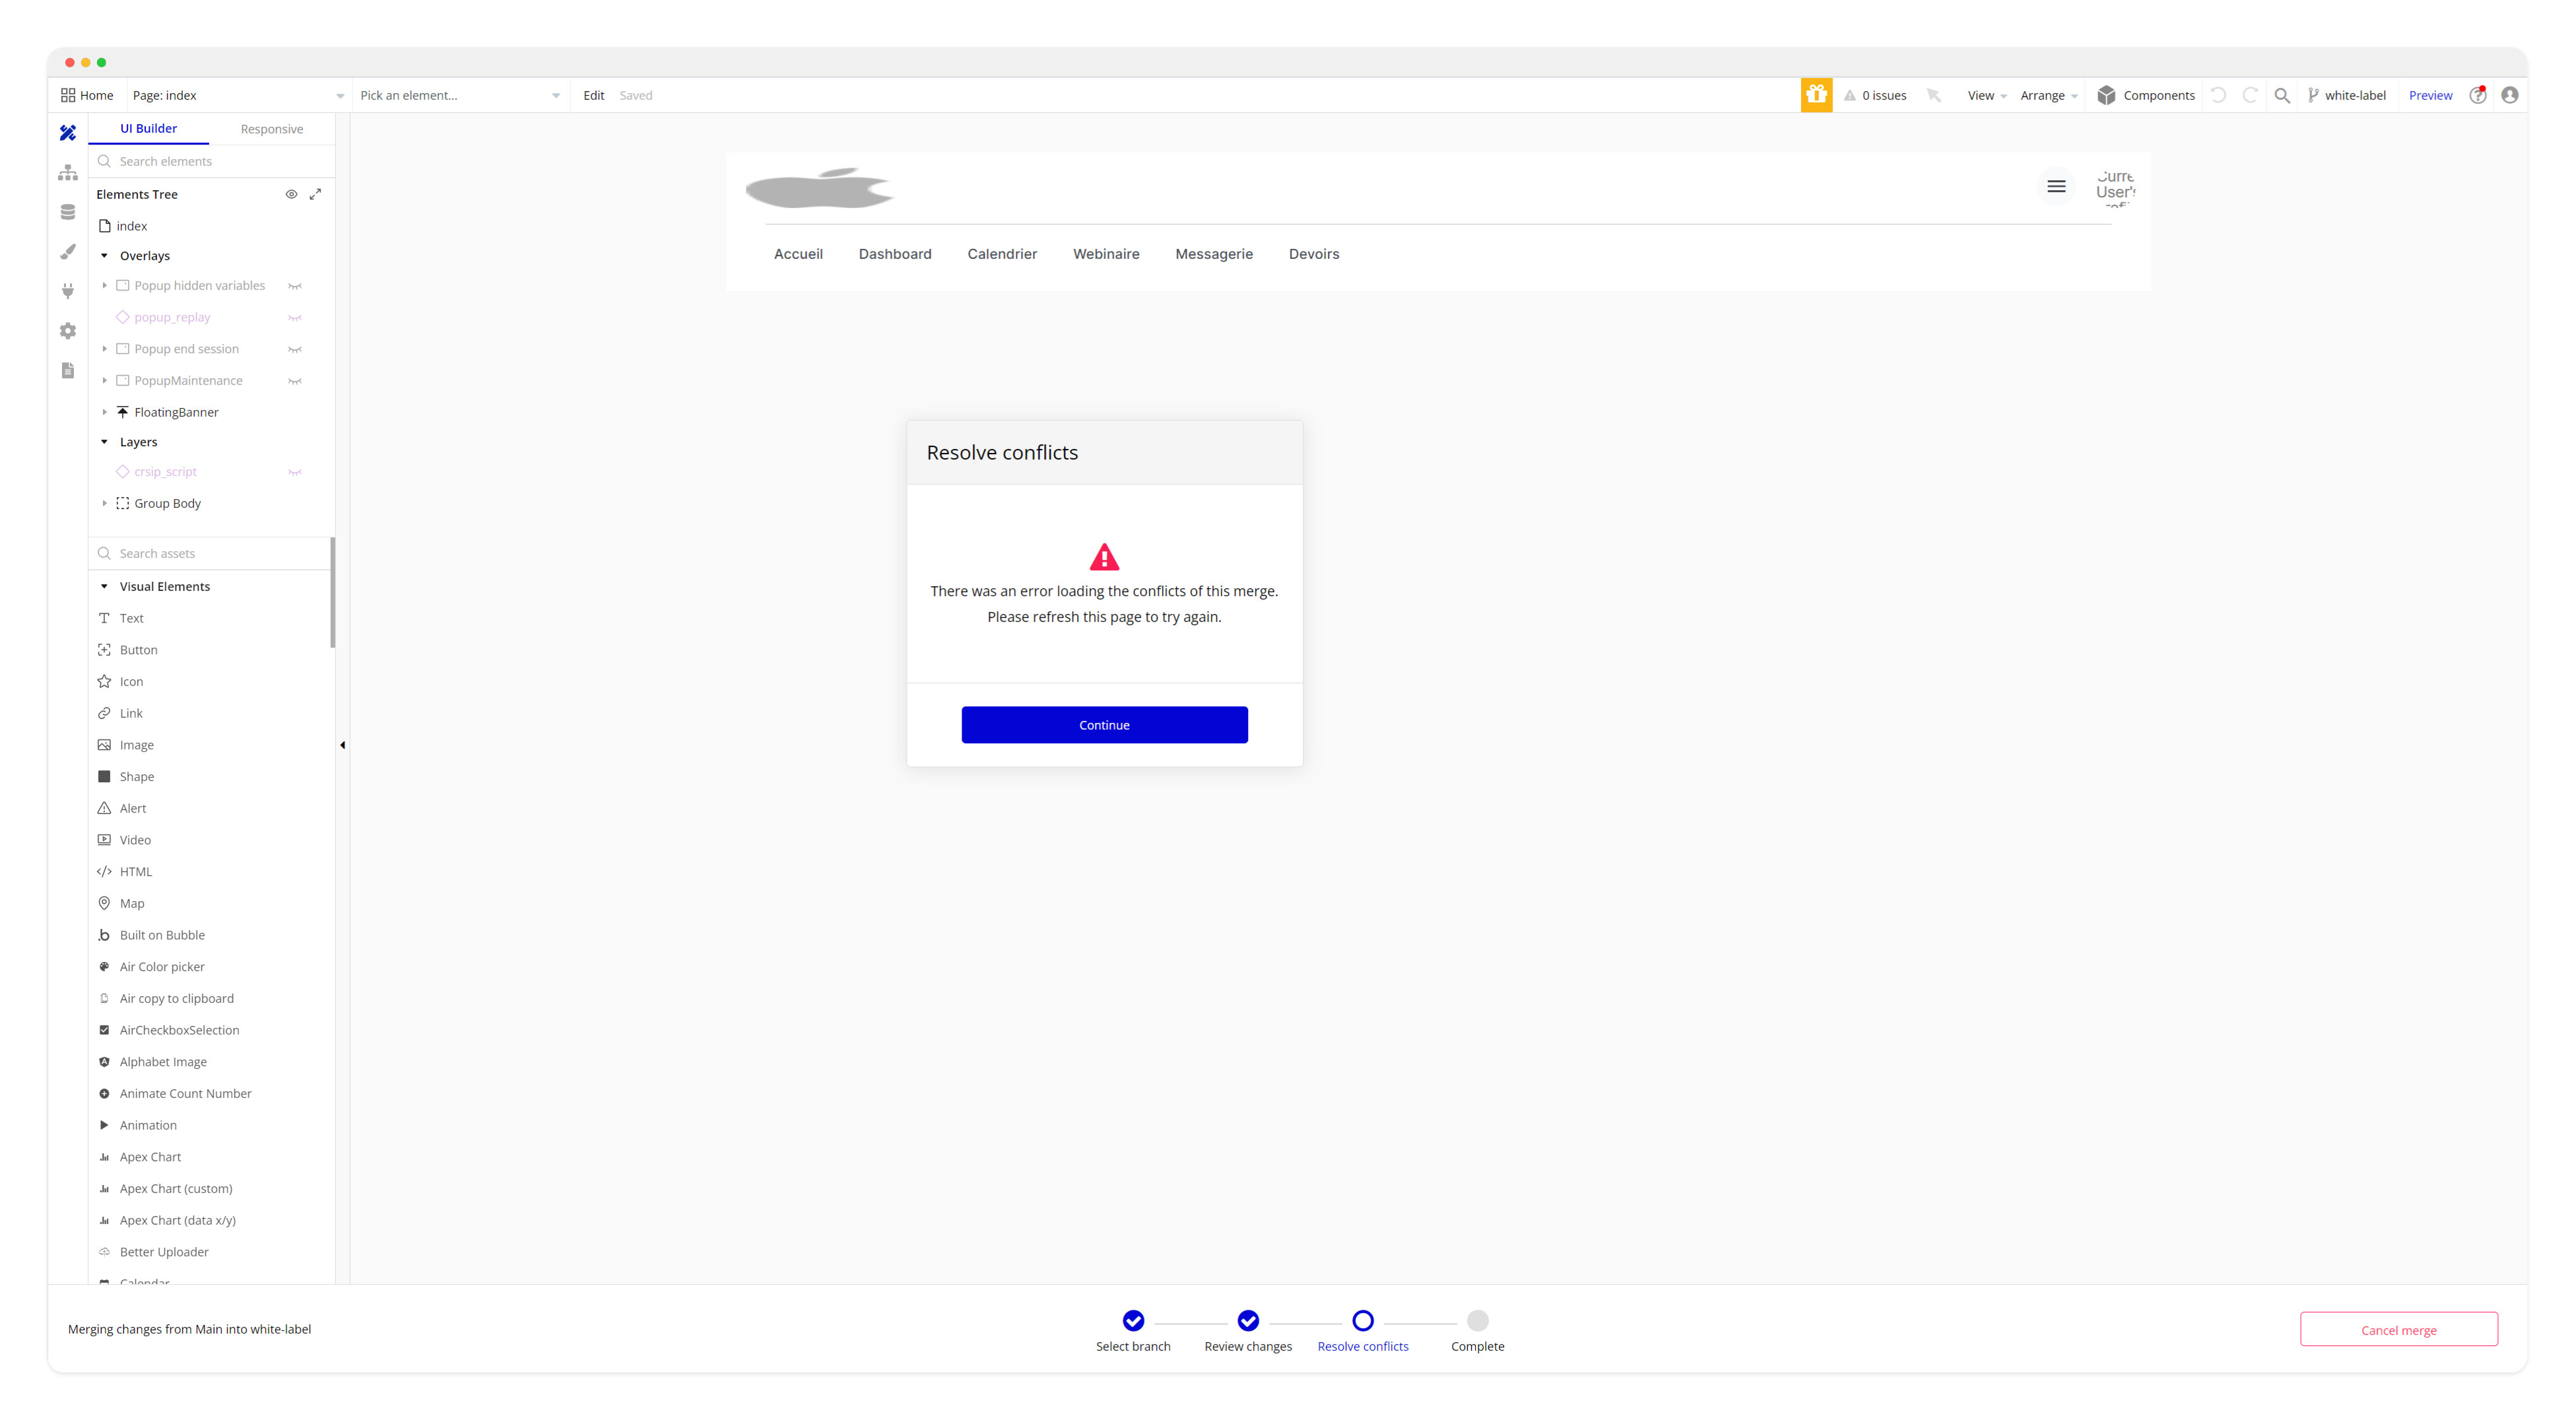The image size is (2576, 1420).
Task: Toggle visibility of PopupMaintenance element
Action: [295, 381]
